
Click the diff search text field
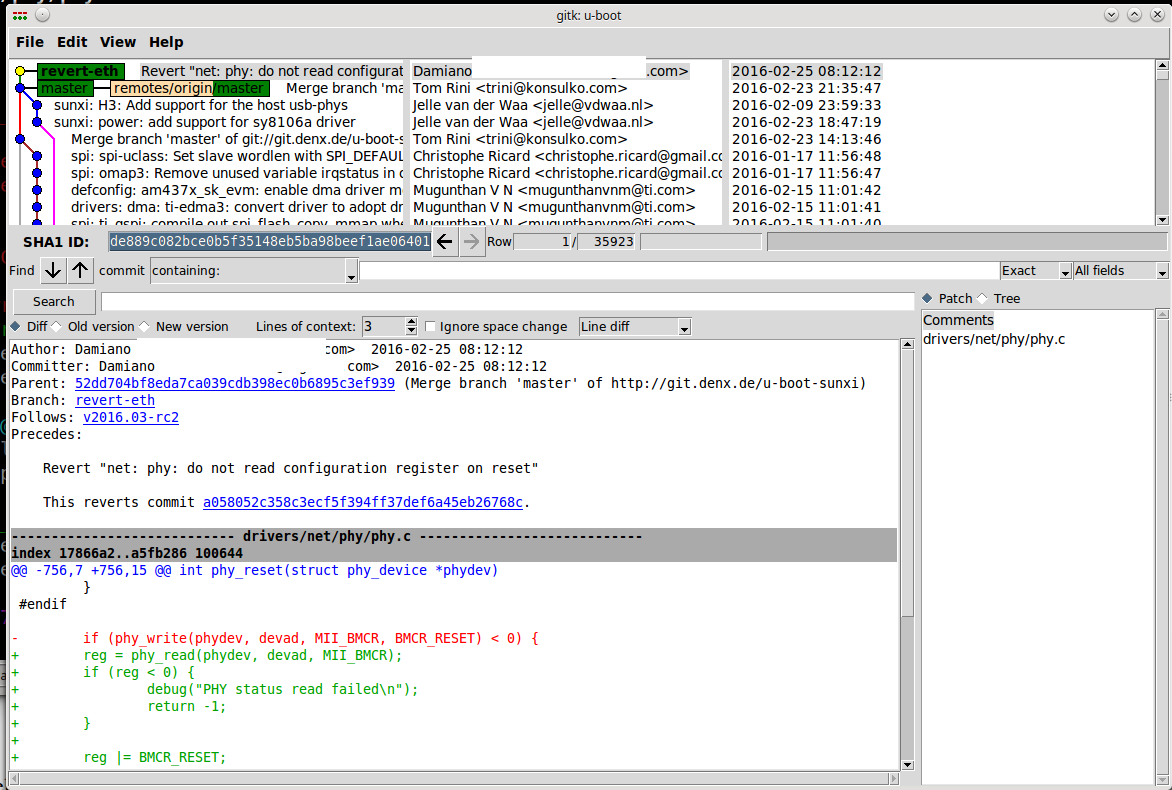click(x=508, y=301)
